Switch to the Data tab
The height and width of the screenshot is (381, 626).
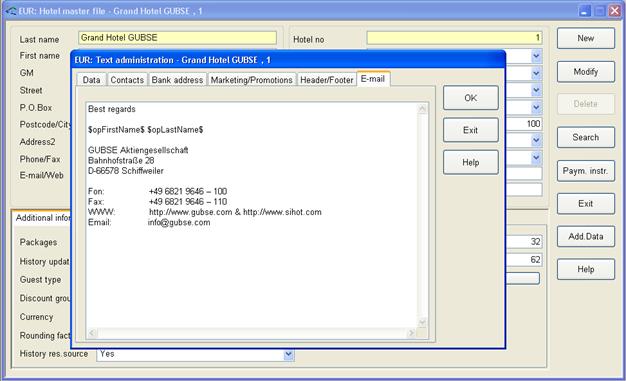pos(91,80)
